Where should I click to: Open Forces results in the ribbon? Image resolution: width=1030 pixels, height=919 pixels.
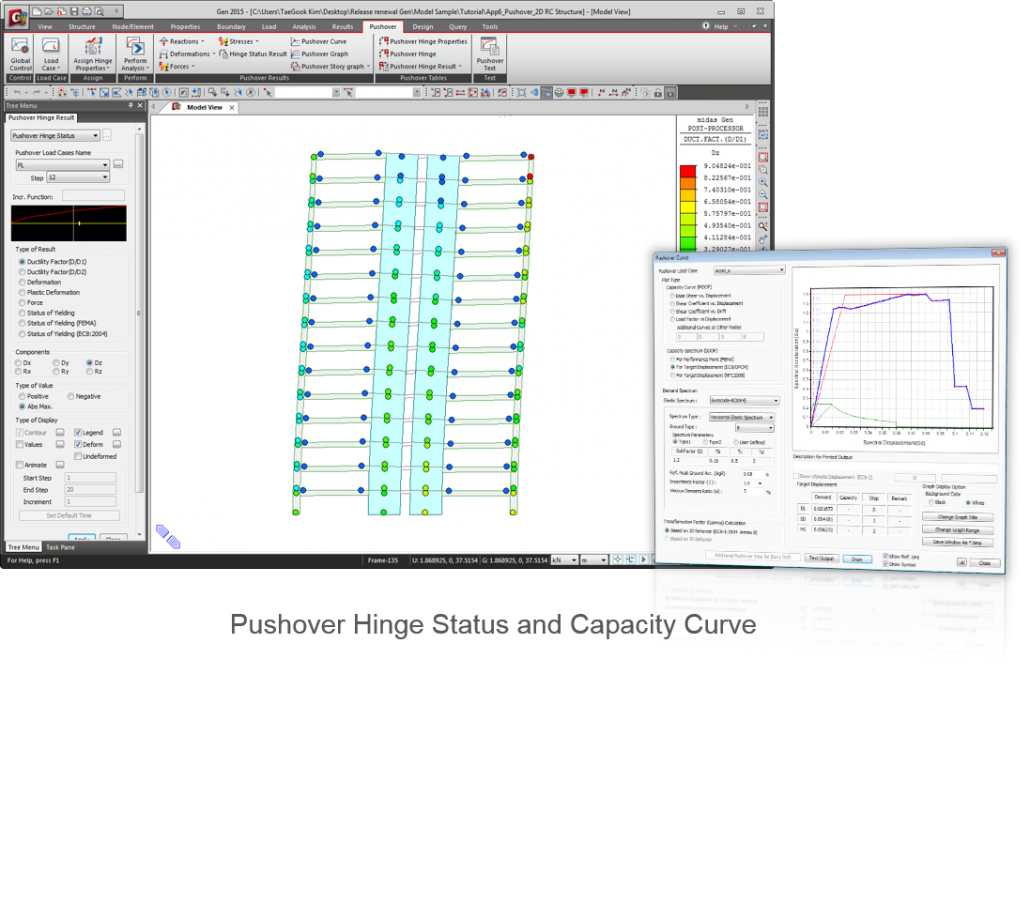(177, 66)
